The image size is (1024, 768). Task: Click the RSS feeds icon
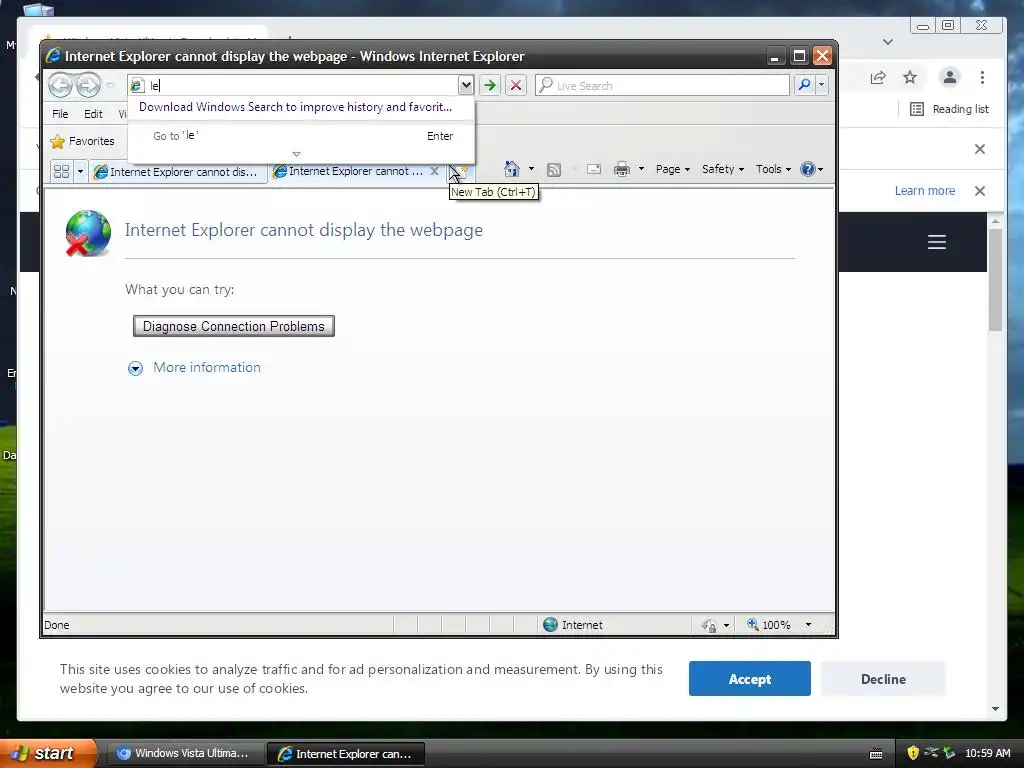tap(554, 170)
